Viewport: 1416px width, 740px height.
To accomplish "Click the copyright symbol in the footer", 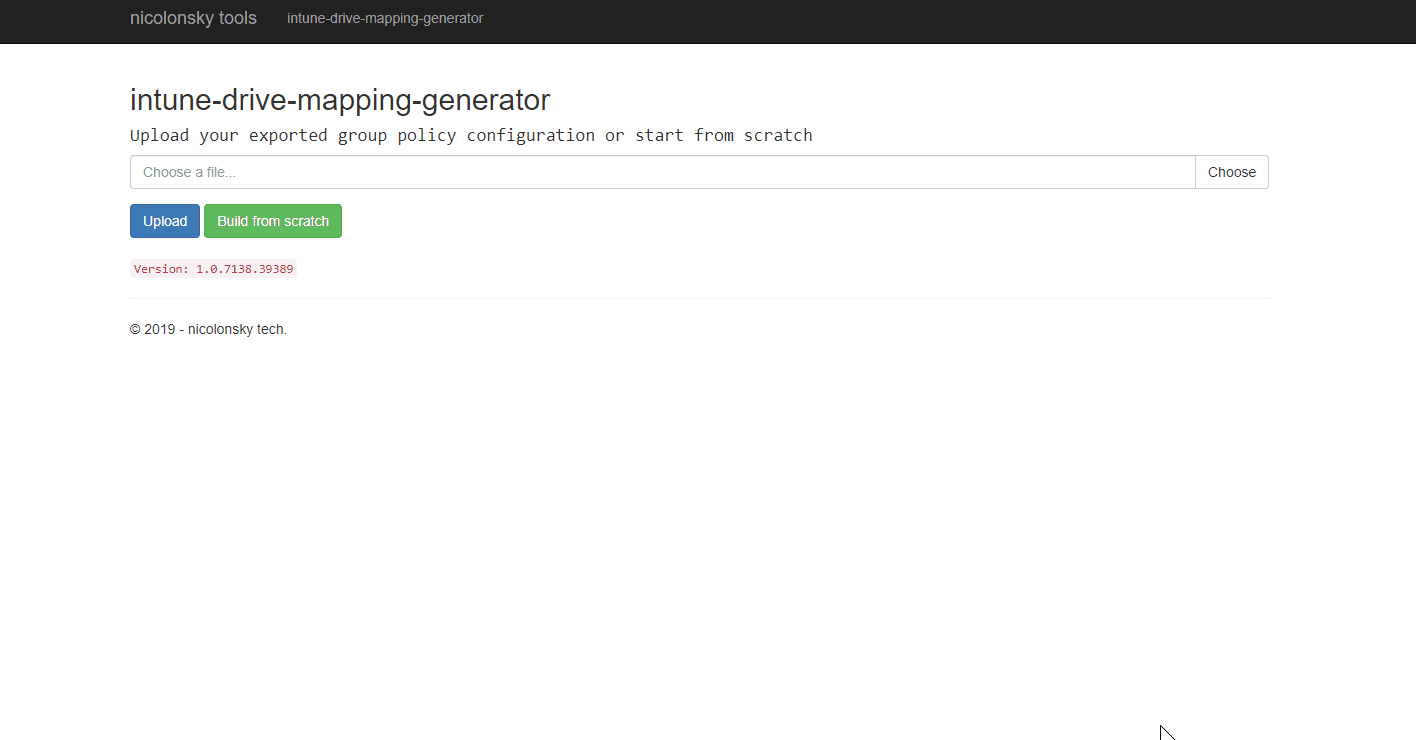I will (135, 329).
